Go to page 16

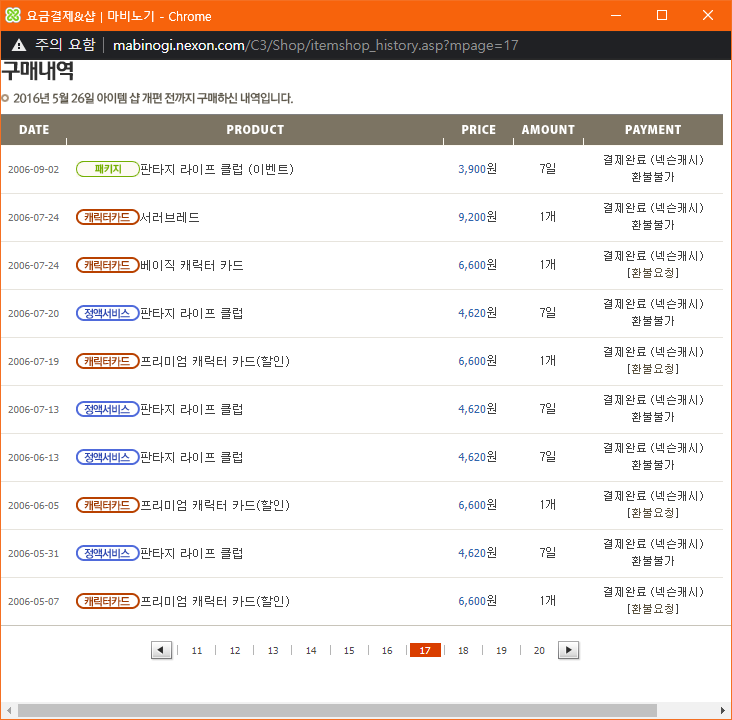[x=387, y=650]
